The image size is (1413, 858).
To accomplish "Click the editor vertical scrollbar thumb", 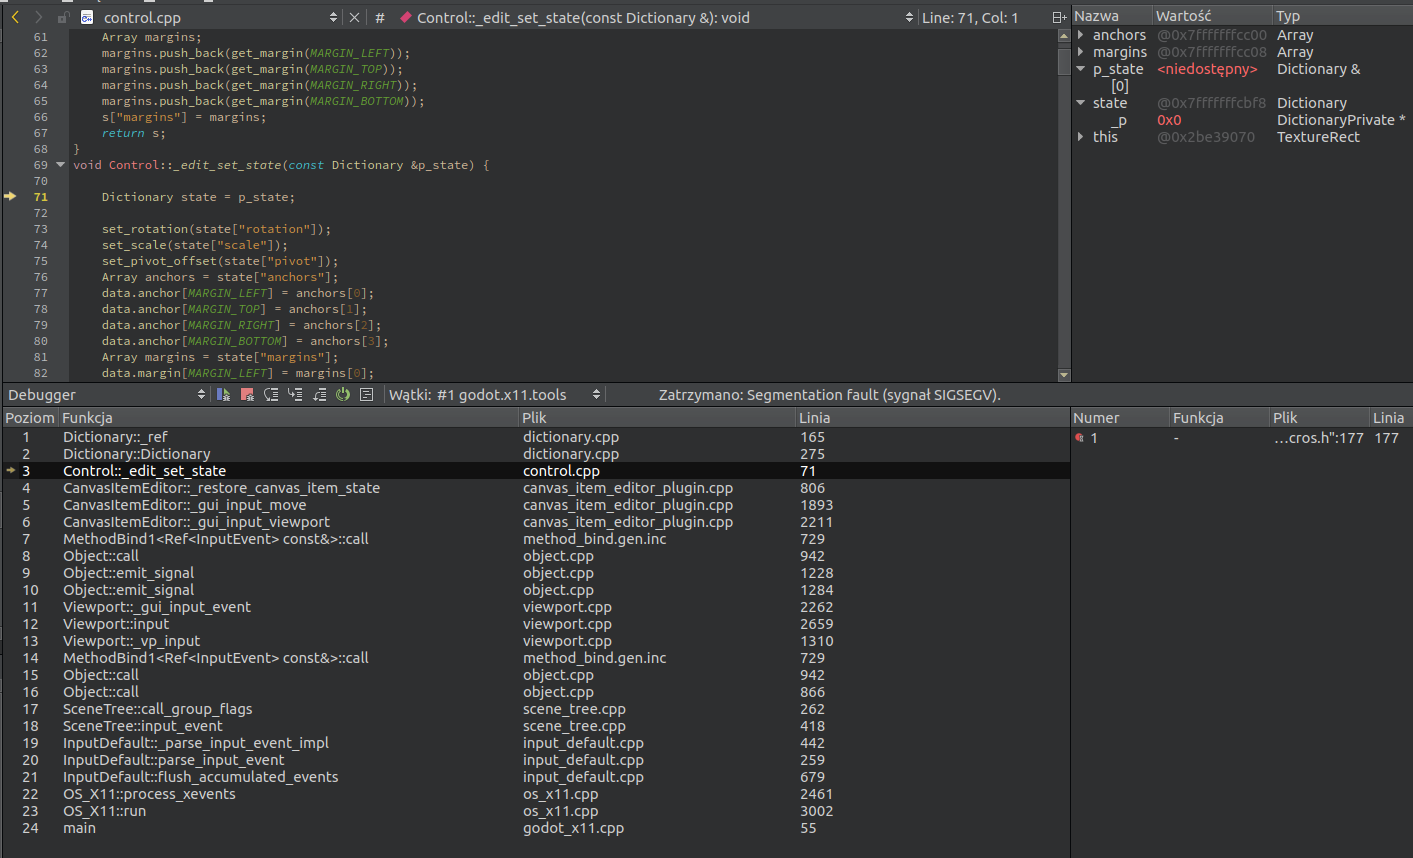I will pos(1064,60).
